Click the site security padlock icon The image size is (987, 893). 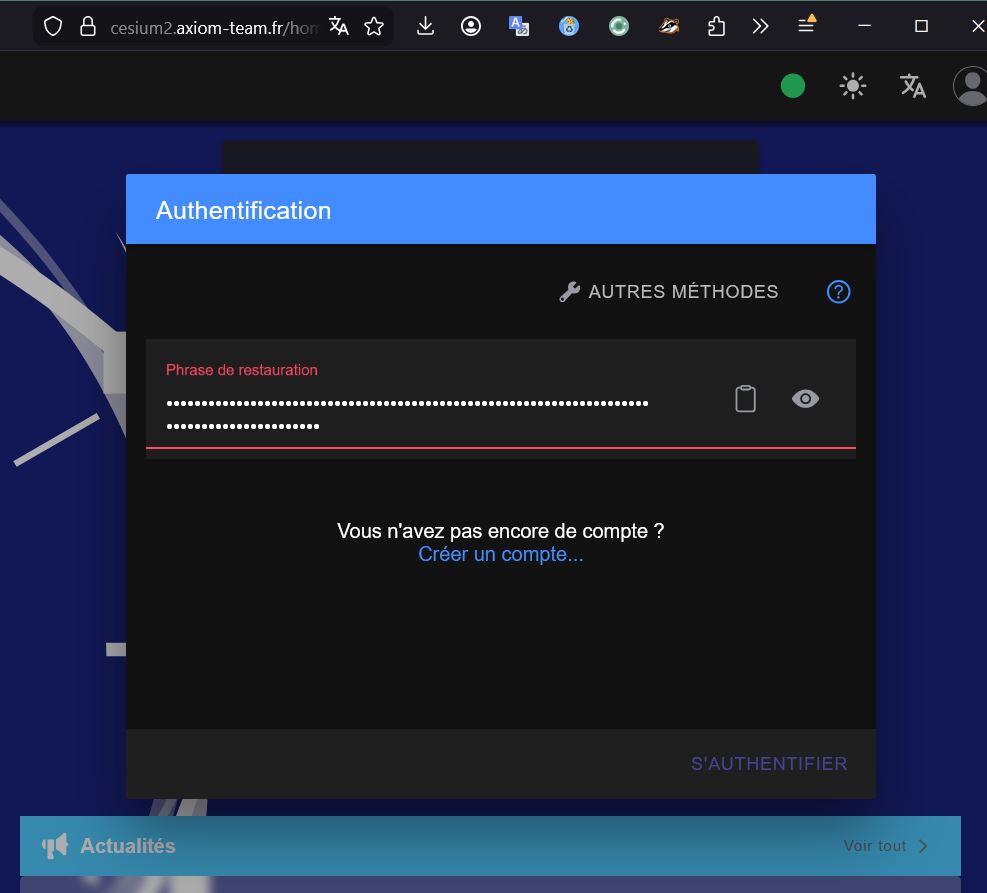(88, 26)
